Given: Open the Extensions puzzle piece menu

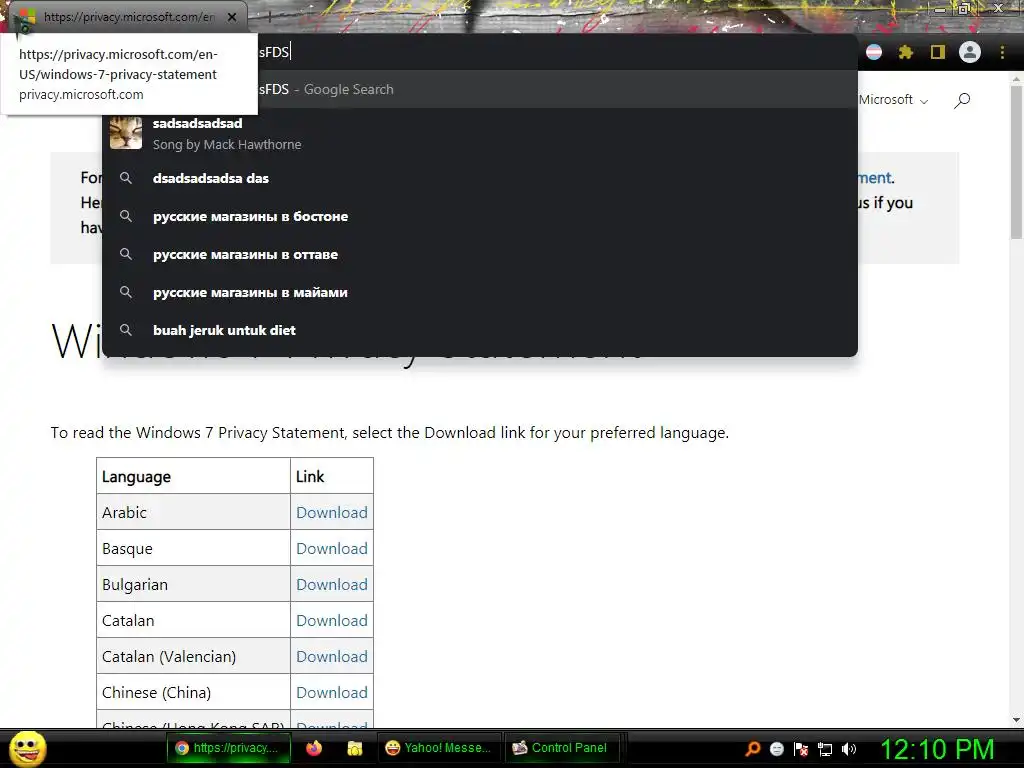Looking at the screenshot, I should pyautogui.click(x=906, y=52).
